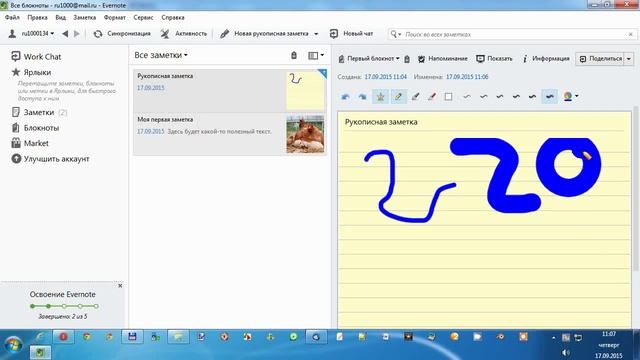The width and height of the screenshot is (640, 360).
Task: Show hidden tray icons arrow
Action: (x=553, y=338)
